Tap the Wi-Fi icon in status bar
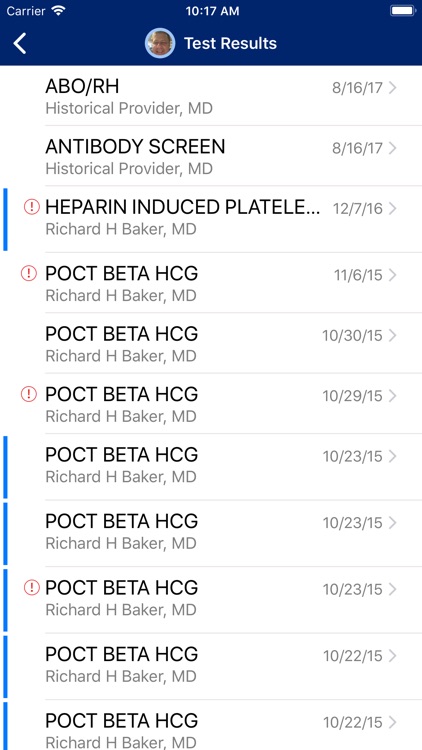Viewport: 422px width, 750px height. click(x=59, y=11)
